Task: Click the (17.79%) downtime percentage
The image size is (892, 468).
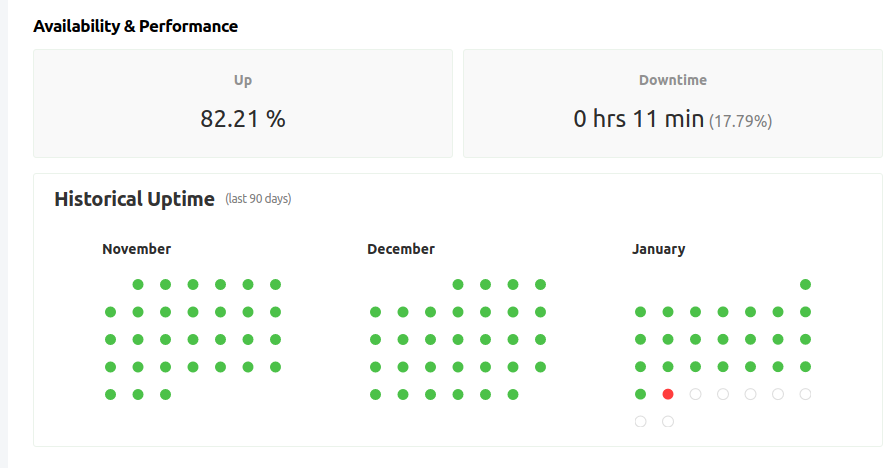Action: (x=741, y=121)
